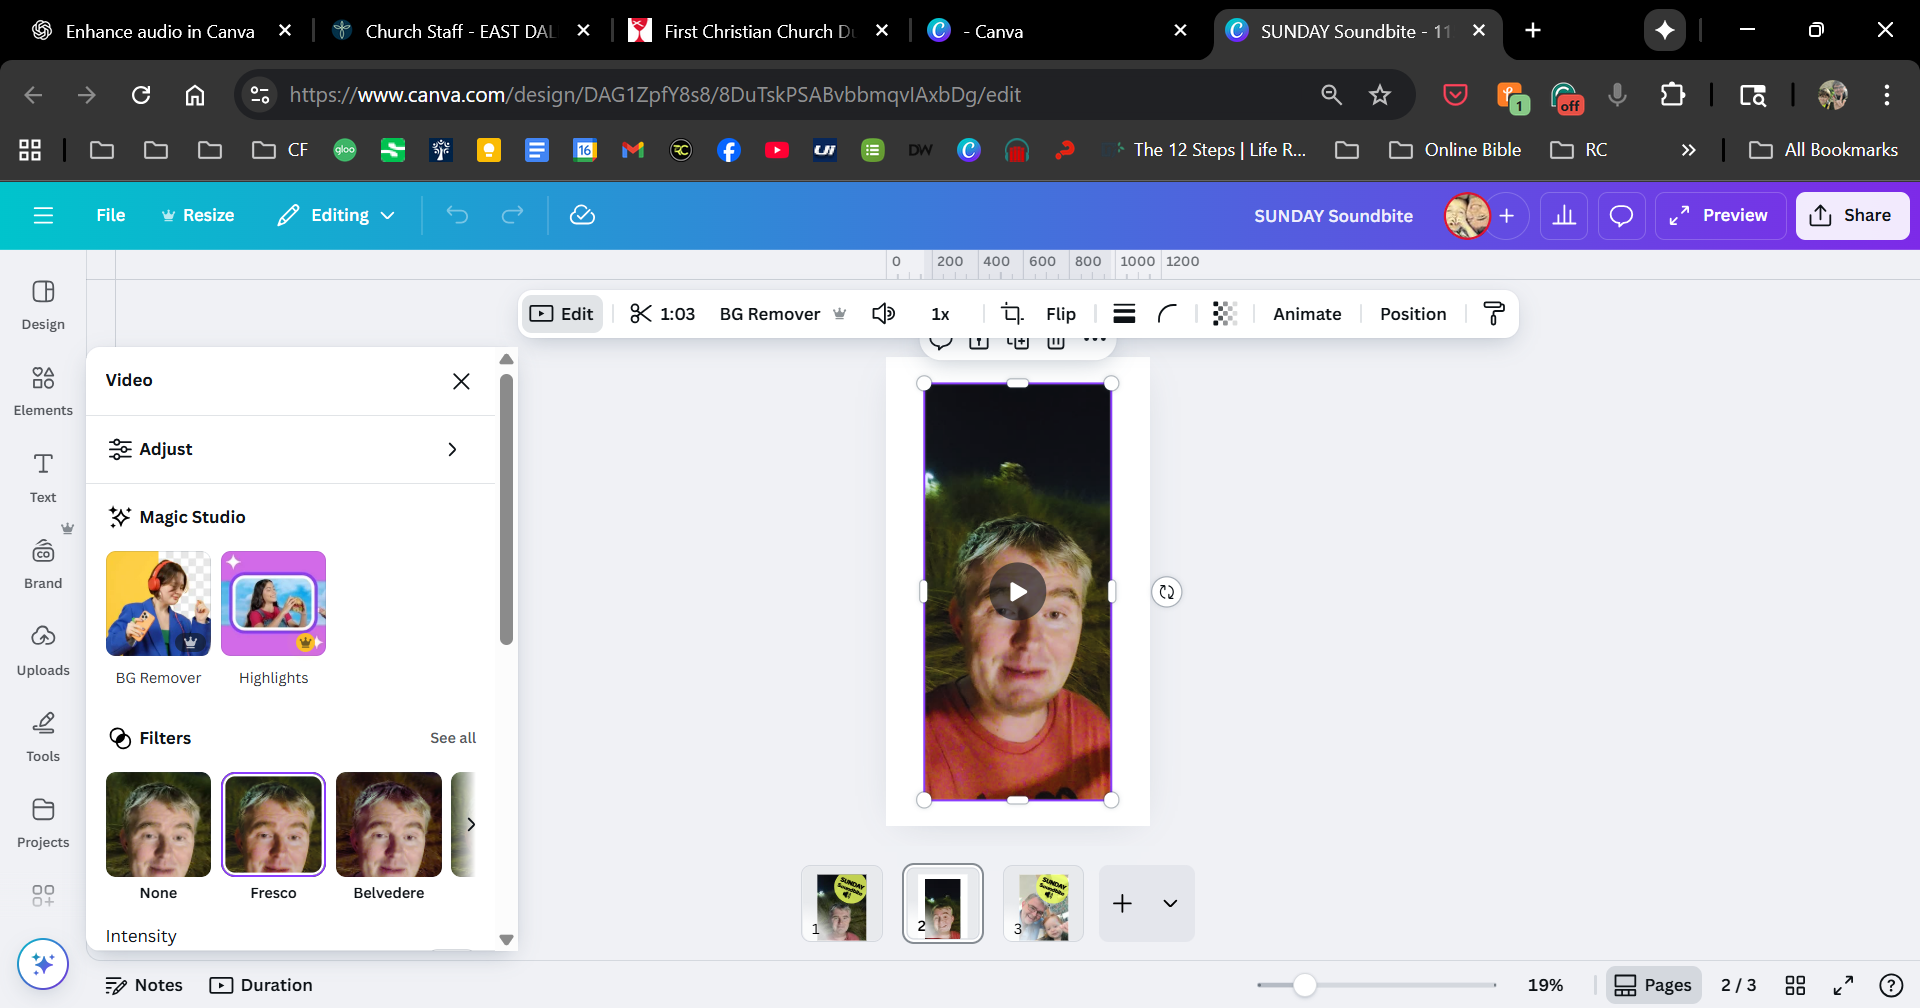Click the Share button
Viewport: 1920px width, 1008px height.
[1852, 215]
